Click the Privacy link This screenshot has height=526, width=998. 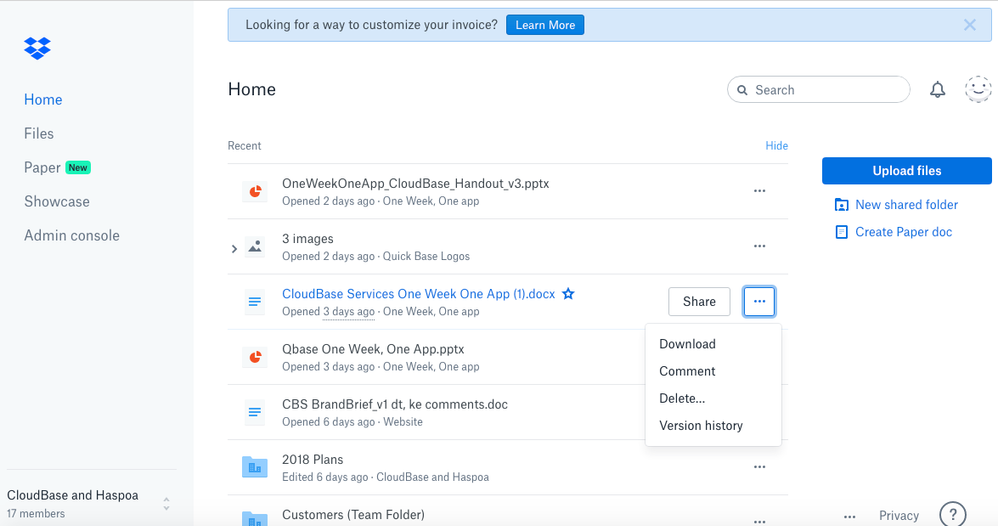[x=899, y=516]
